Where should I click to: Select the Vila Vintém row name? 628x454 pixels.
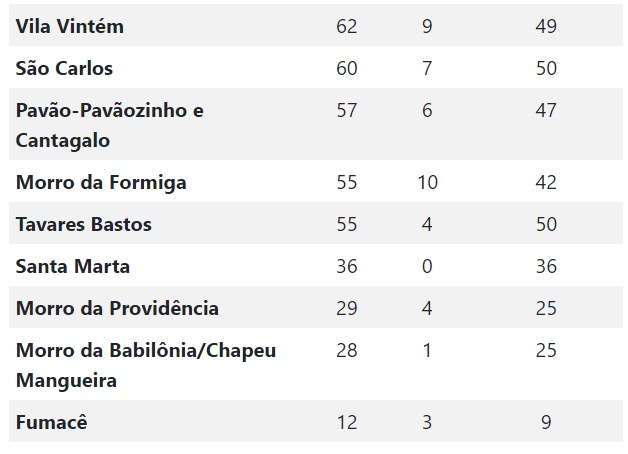coord(70,26)
